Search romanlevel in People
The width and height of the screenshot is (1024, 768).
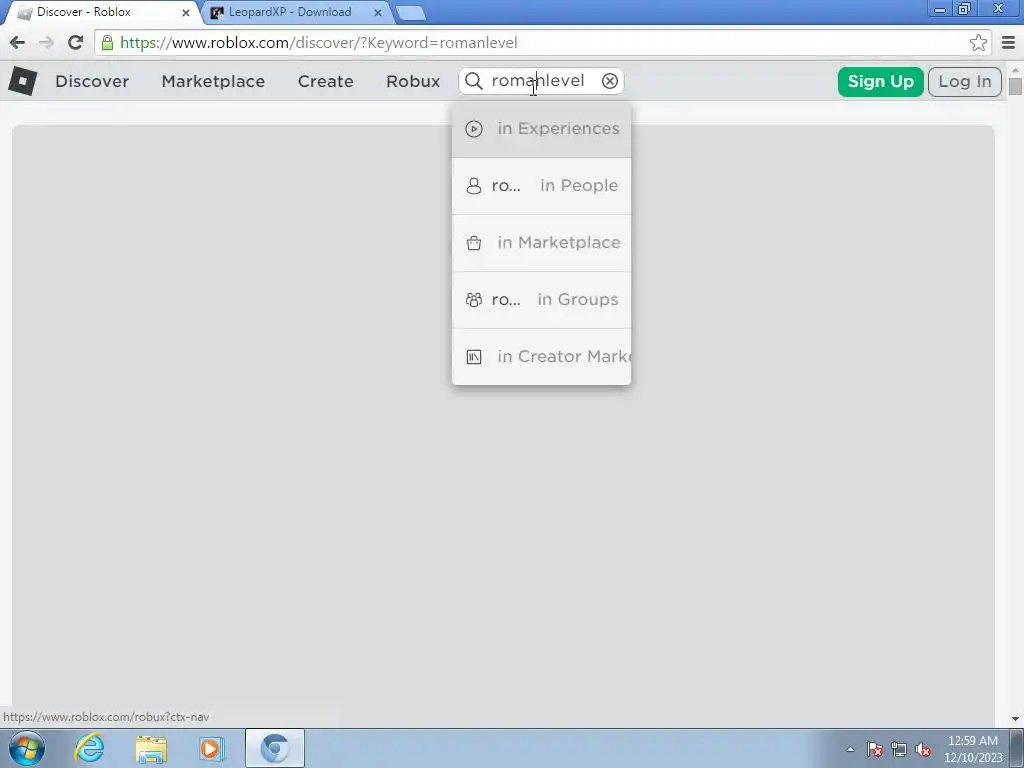click(541, 185)
